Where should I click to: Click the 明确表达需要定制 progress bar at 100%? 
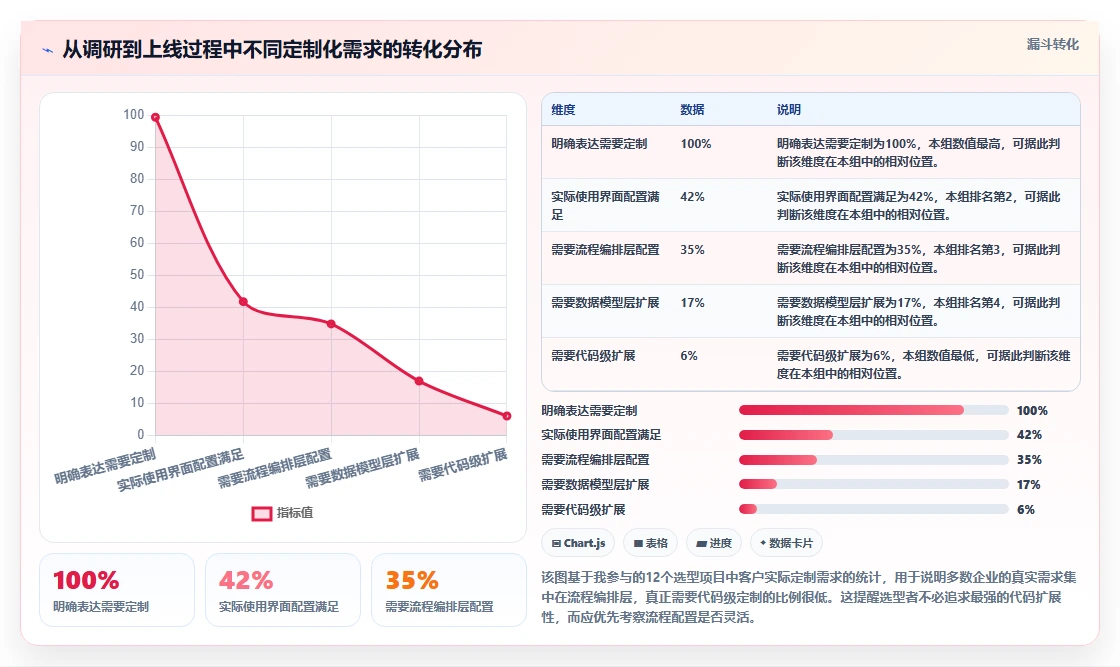click(874, 411)
